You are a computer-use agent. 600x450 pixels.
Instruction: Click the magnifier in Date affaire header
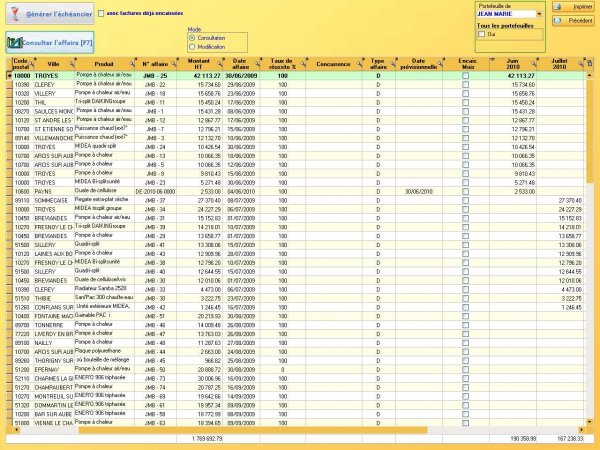click(x=258, y=64)
